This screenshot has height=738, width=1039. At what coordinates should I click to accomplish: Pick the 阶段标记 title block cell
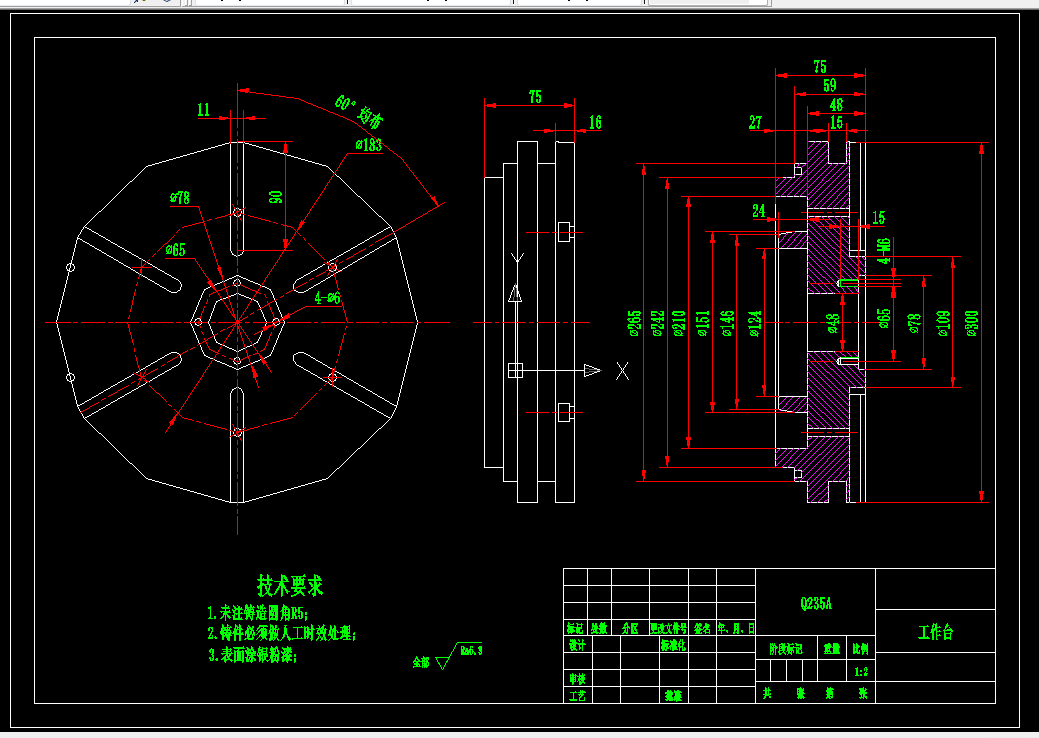786,649
